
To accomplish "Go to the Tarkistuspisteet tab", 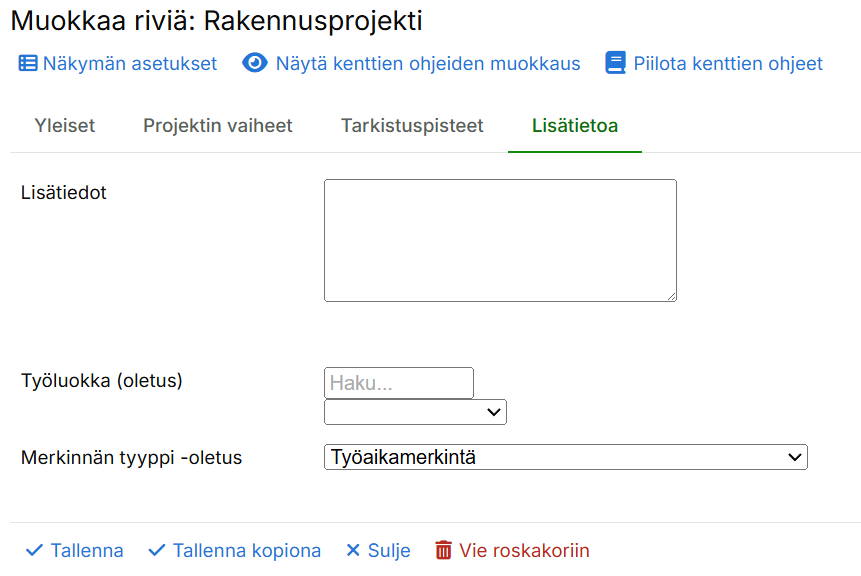I will pyautogui.click(x=412, y=126).
